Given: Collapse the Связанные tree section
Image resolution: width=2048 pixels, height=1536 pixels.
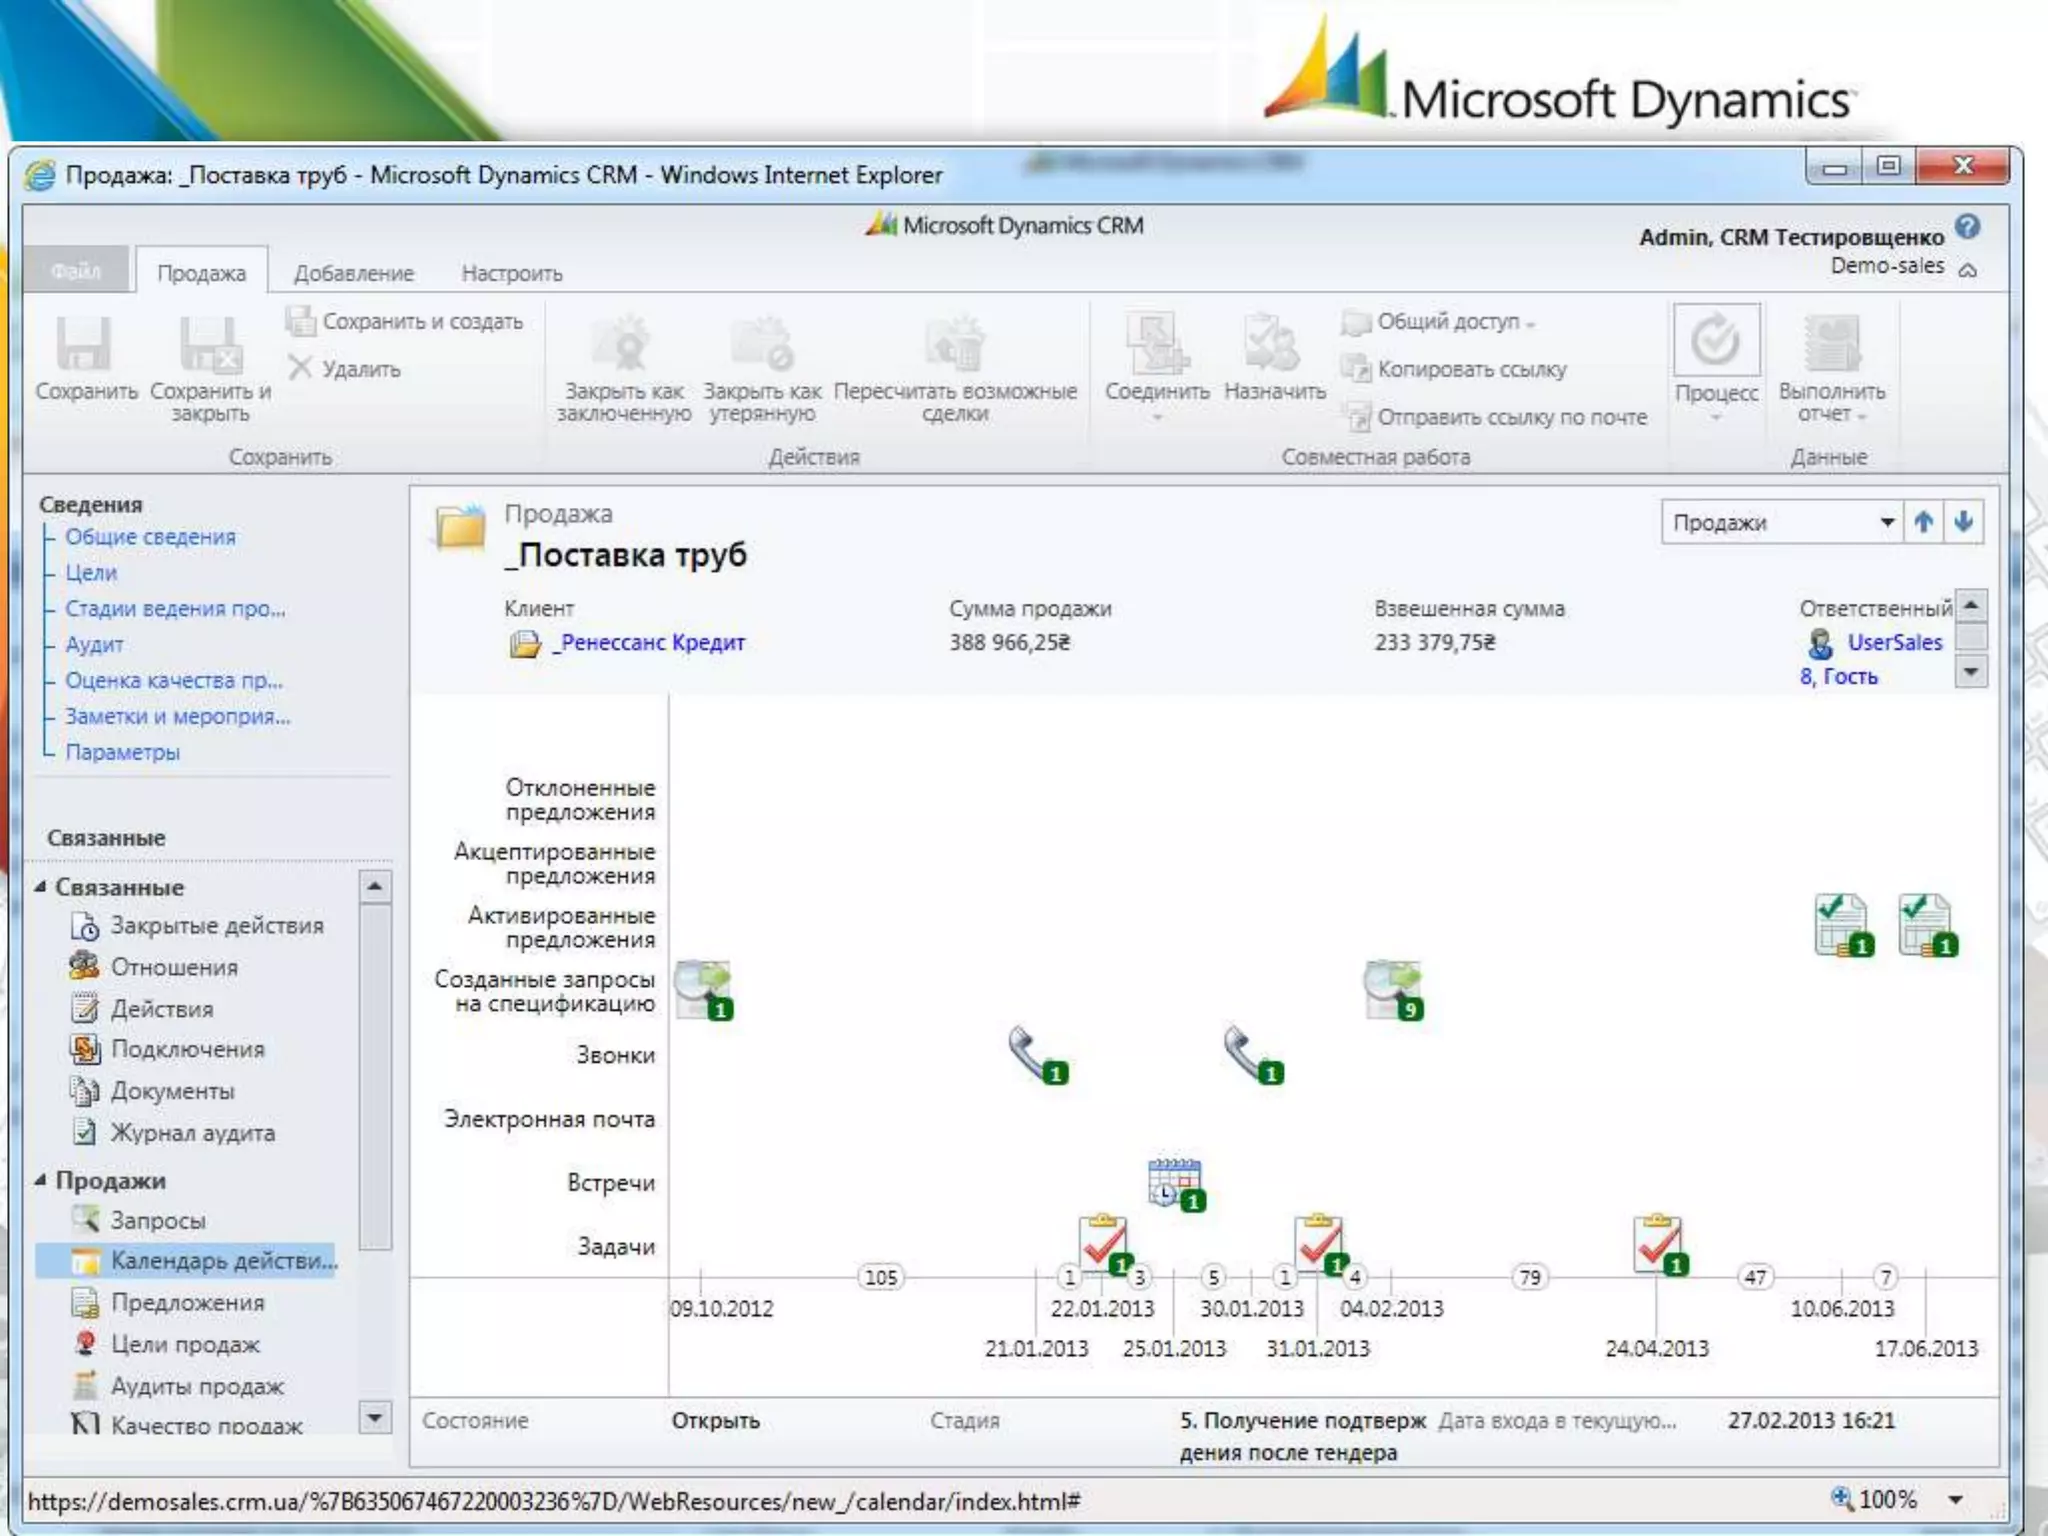Looking at the screenshot, I should 41,887.
